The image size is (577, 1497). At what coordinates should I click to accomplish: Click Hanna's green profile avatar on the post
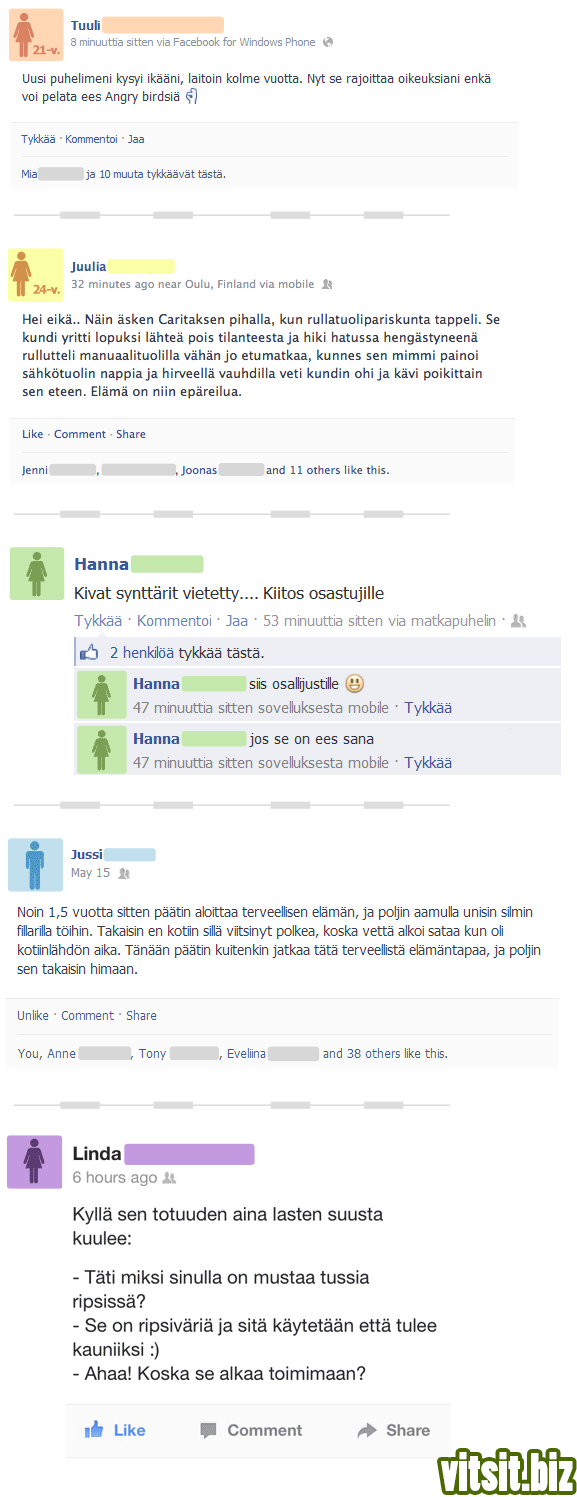pyautogui.click(x=37, y=574)
